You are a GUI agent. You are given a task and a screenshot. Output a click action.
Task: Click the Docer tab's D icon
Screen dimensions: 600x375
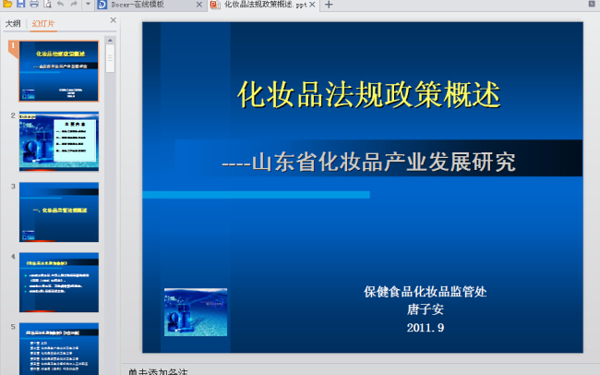coord(102,5)
